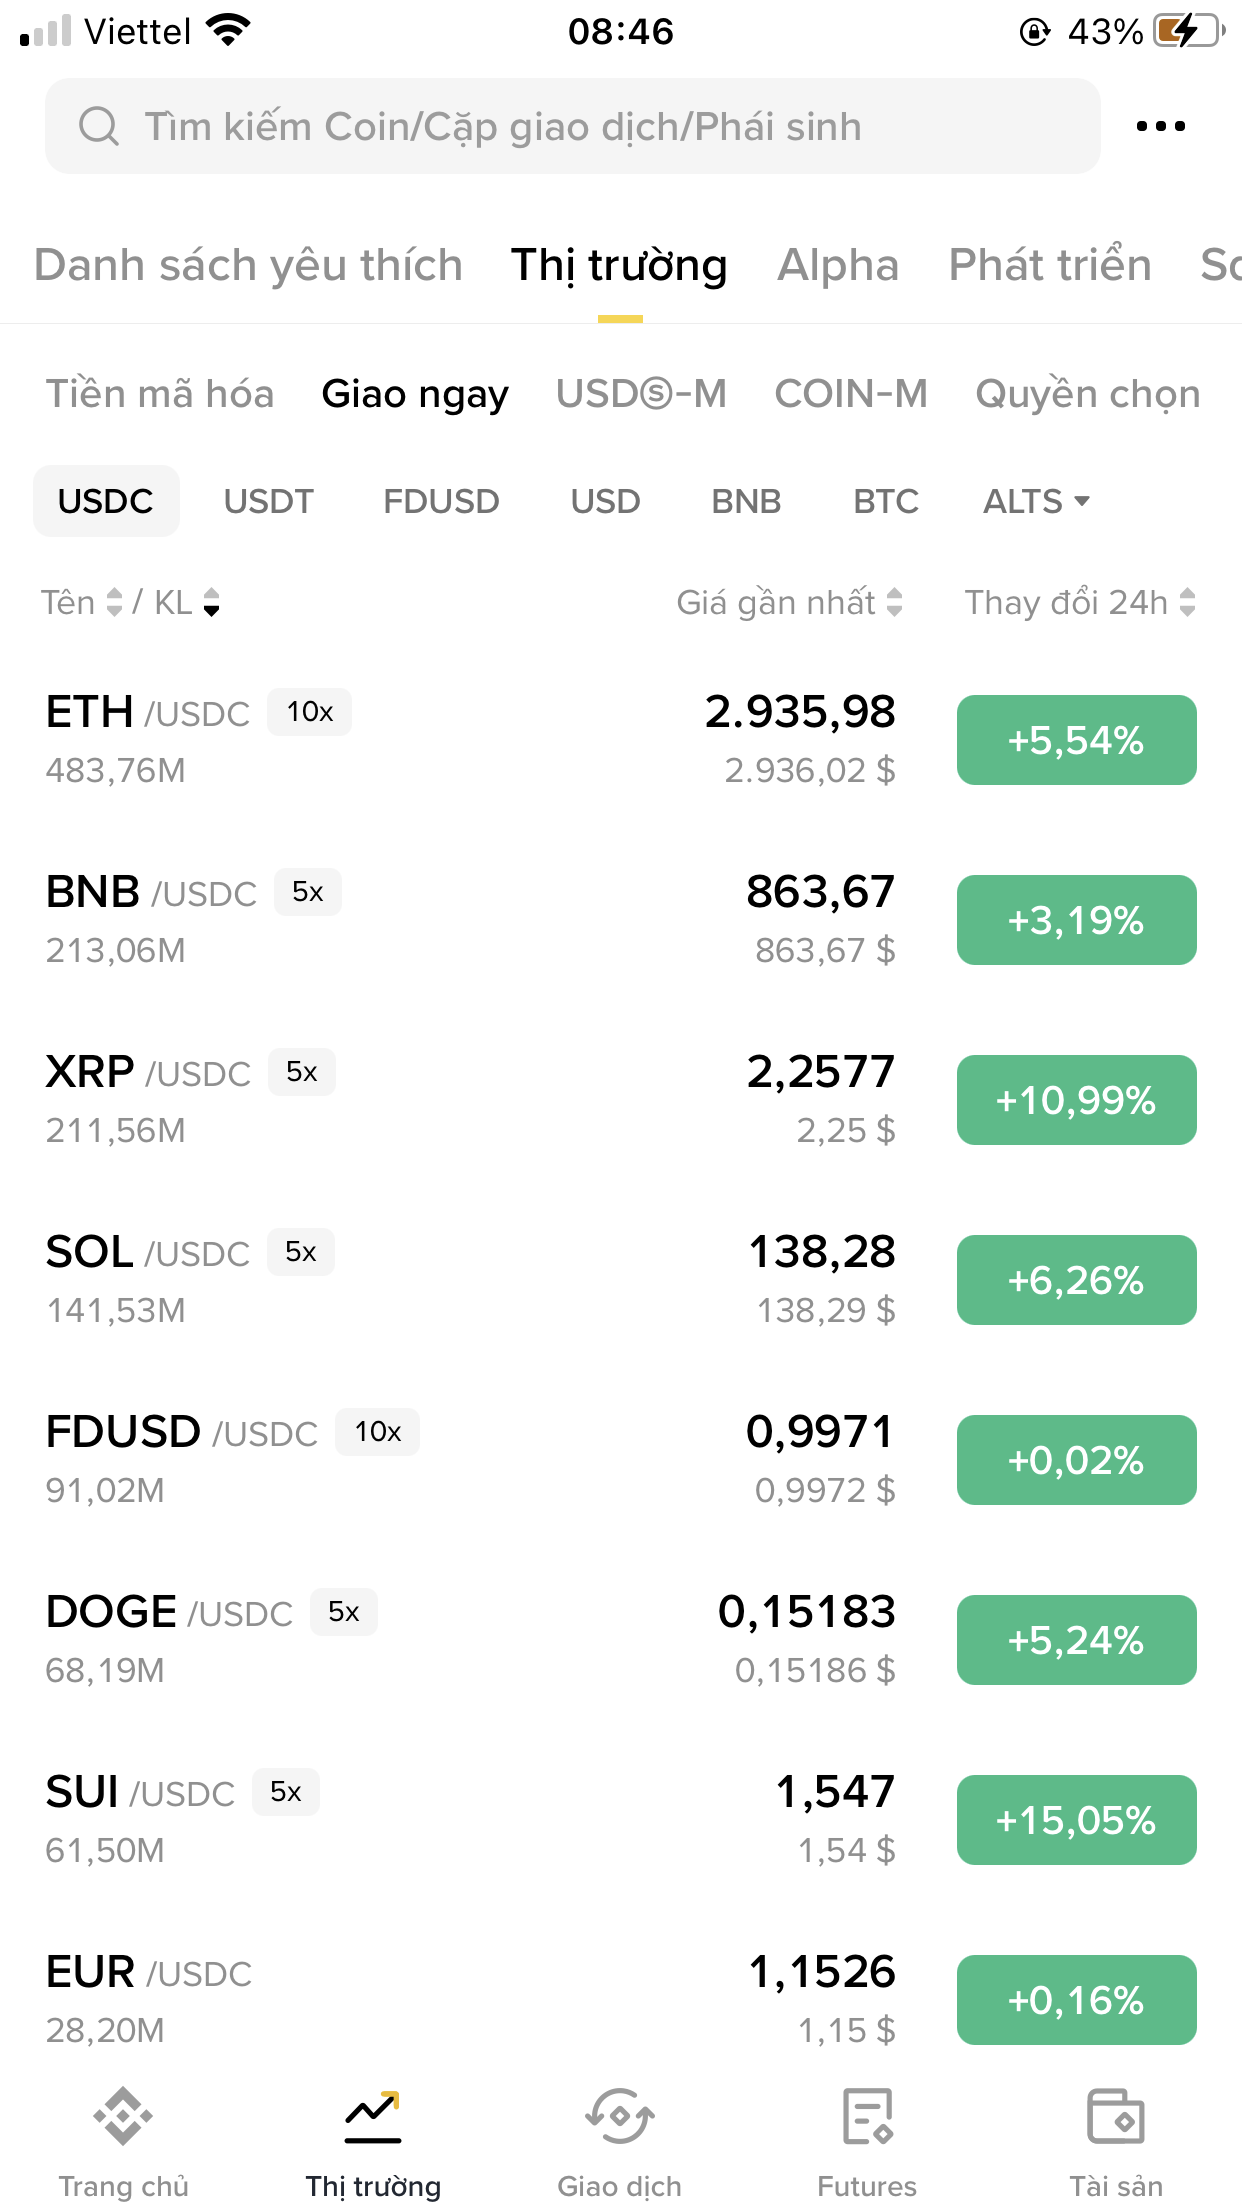1242x2208 pixels.
Task: Open Tài sản wallet icon
Action: point(1115,2116)
